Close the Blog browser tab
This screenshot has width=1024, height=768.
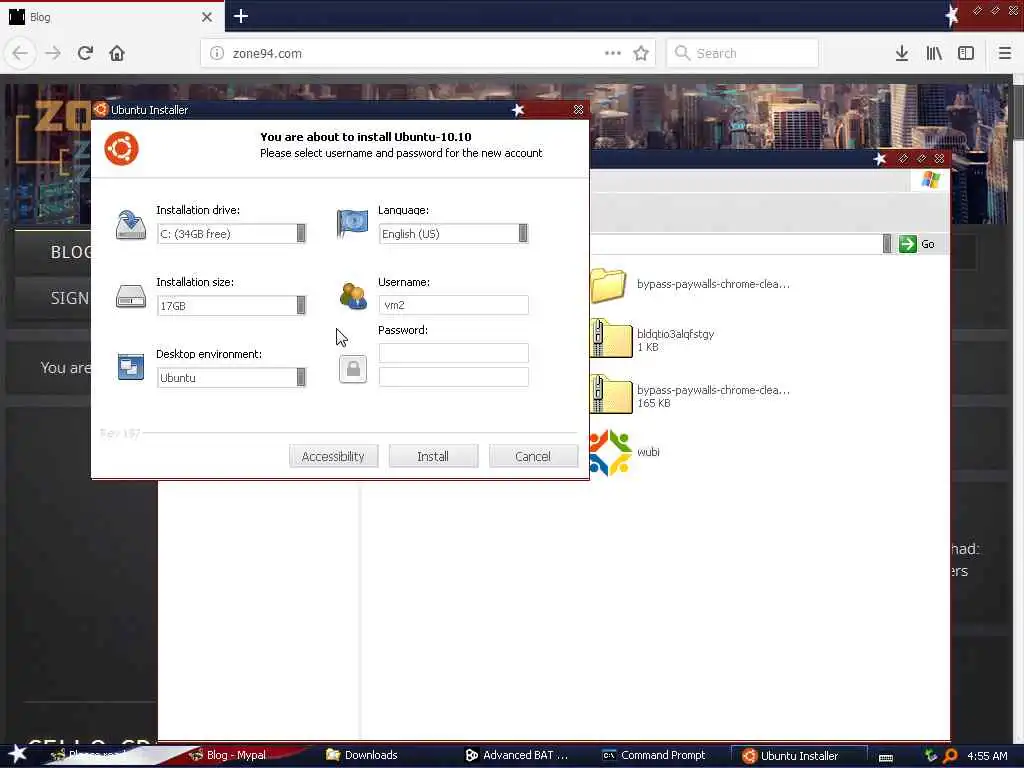pyautogui.click(x=207, y=17)
